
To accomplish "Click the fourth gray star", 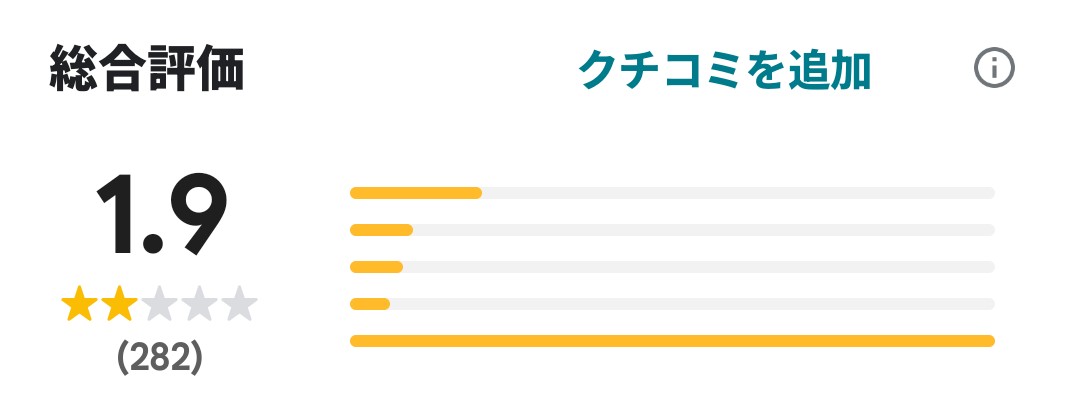I will pos(200,304).
